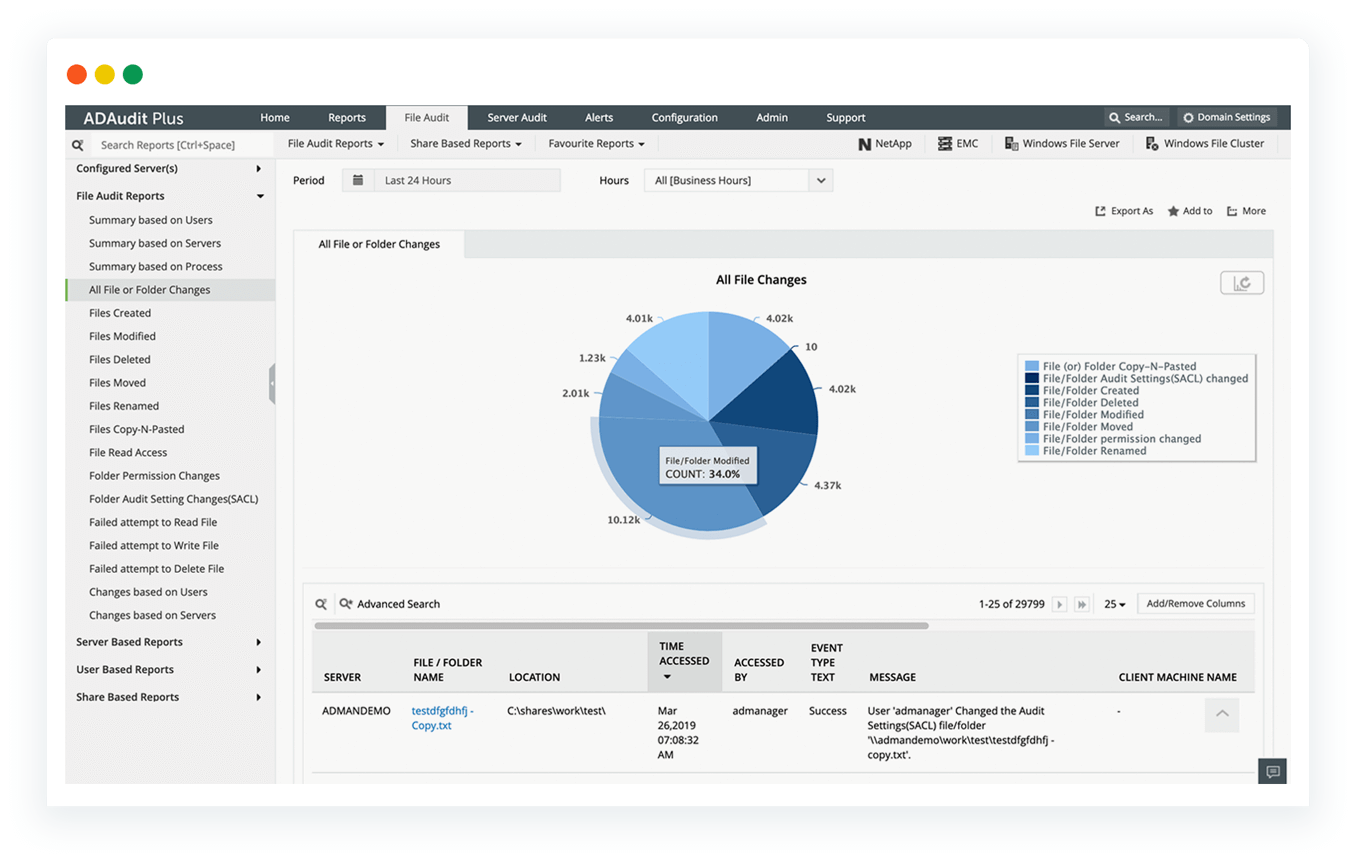This screenshot has width=1356, height=862.
Task: Open the More options icon
Action: point(1233,211)
